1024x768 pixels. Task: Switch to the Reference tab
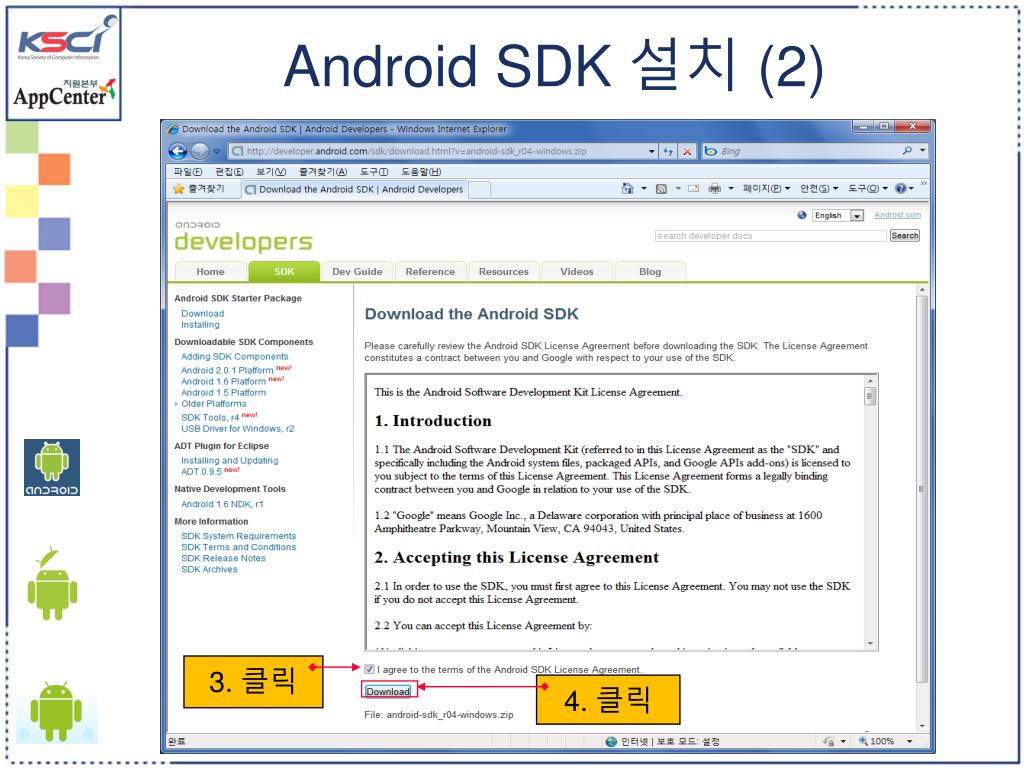tap(430, 272)
